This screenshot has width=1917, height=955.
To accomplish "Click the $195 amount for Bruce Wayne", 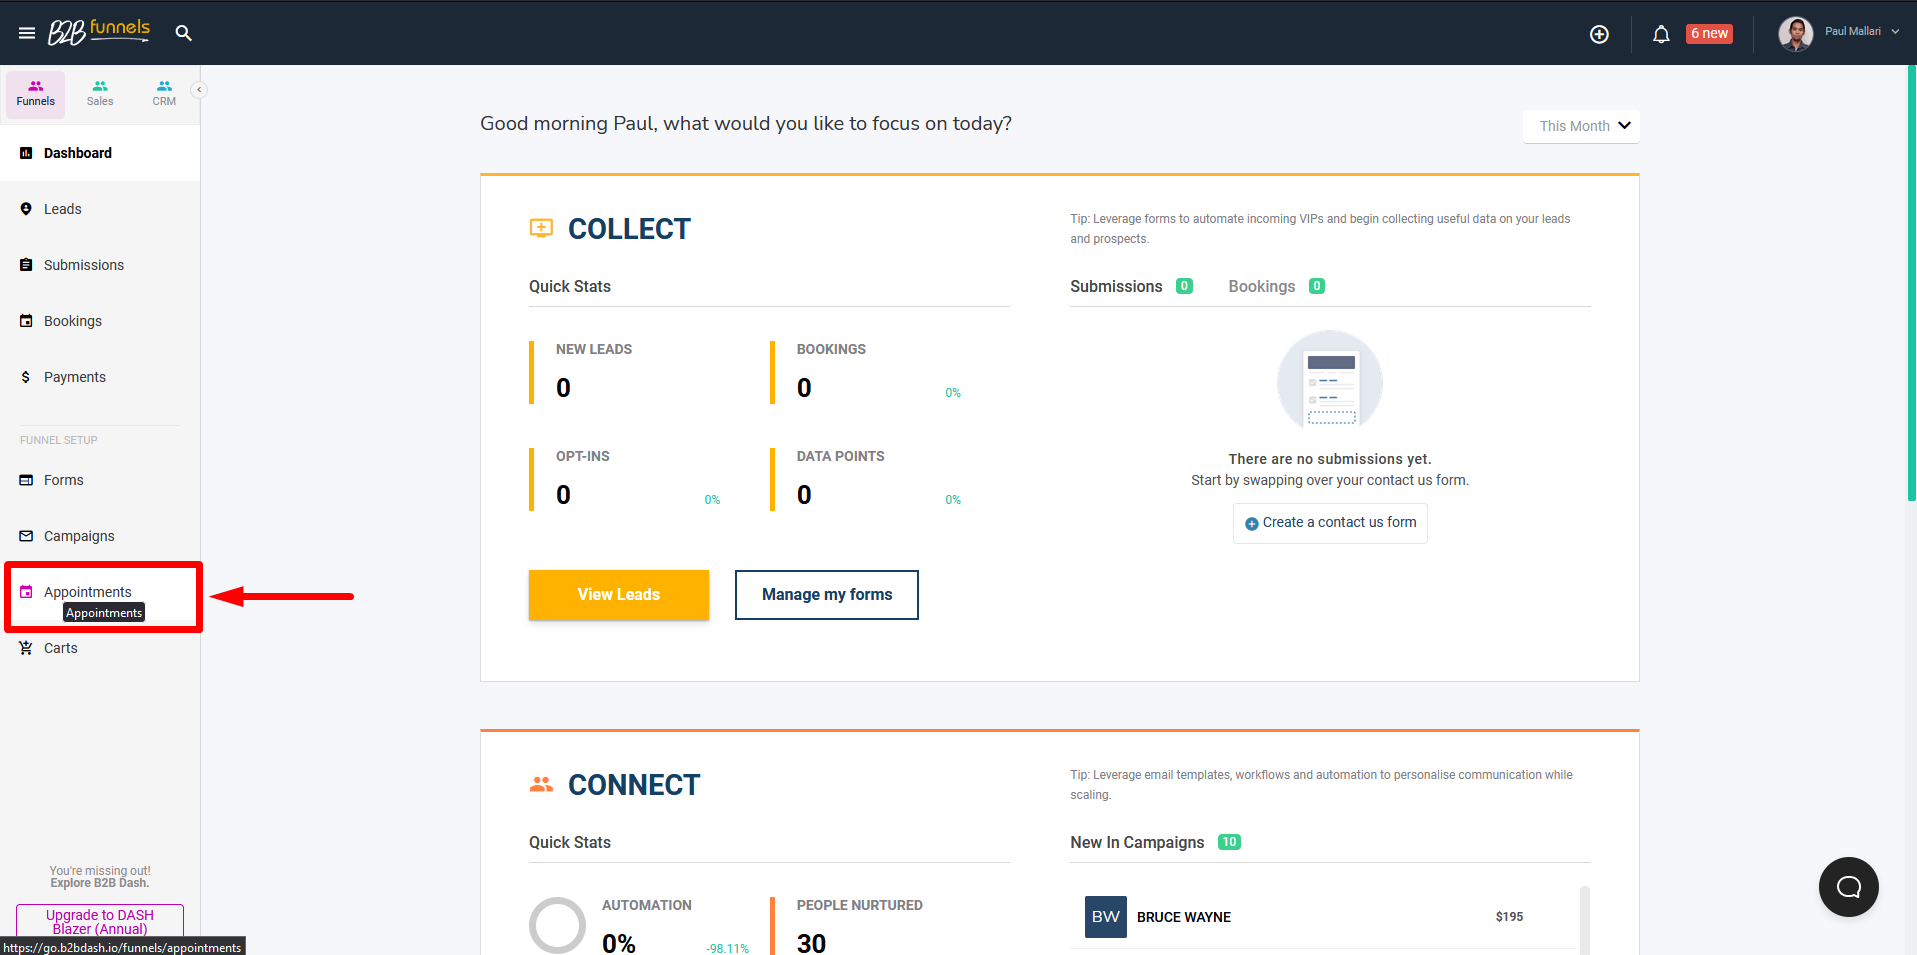I will [1509, 917].
